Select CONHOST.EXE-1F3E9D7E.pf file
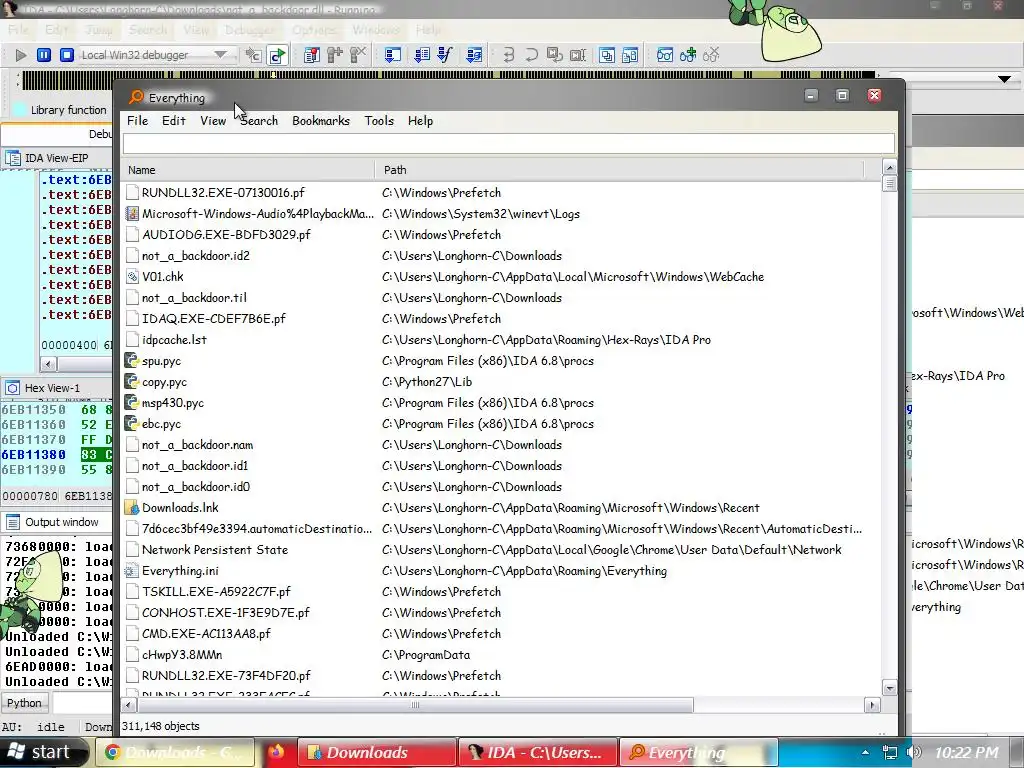 pyautogui.click(x=225, y=613)
